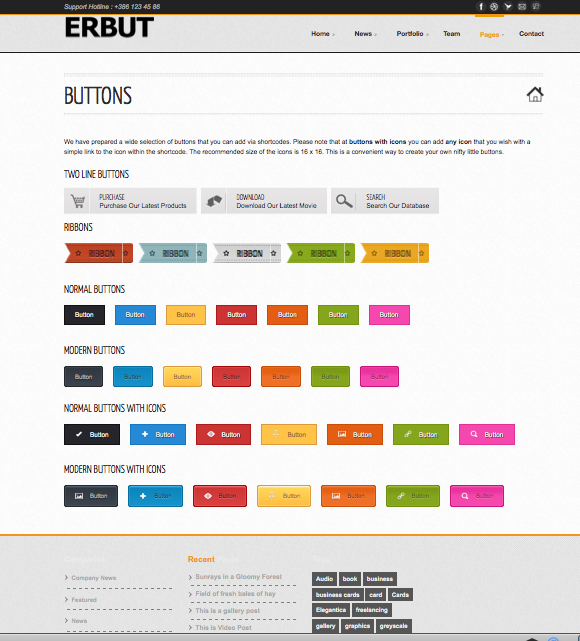The height and width of the screenshot is (641, 580).
Task: Click the Elegantica tag
Action: point(331,610)
